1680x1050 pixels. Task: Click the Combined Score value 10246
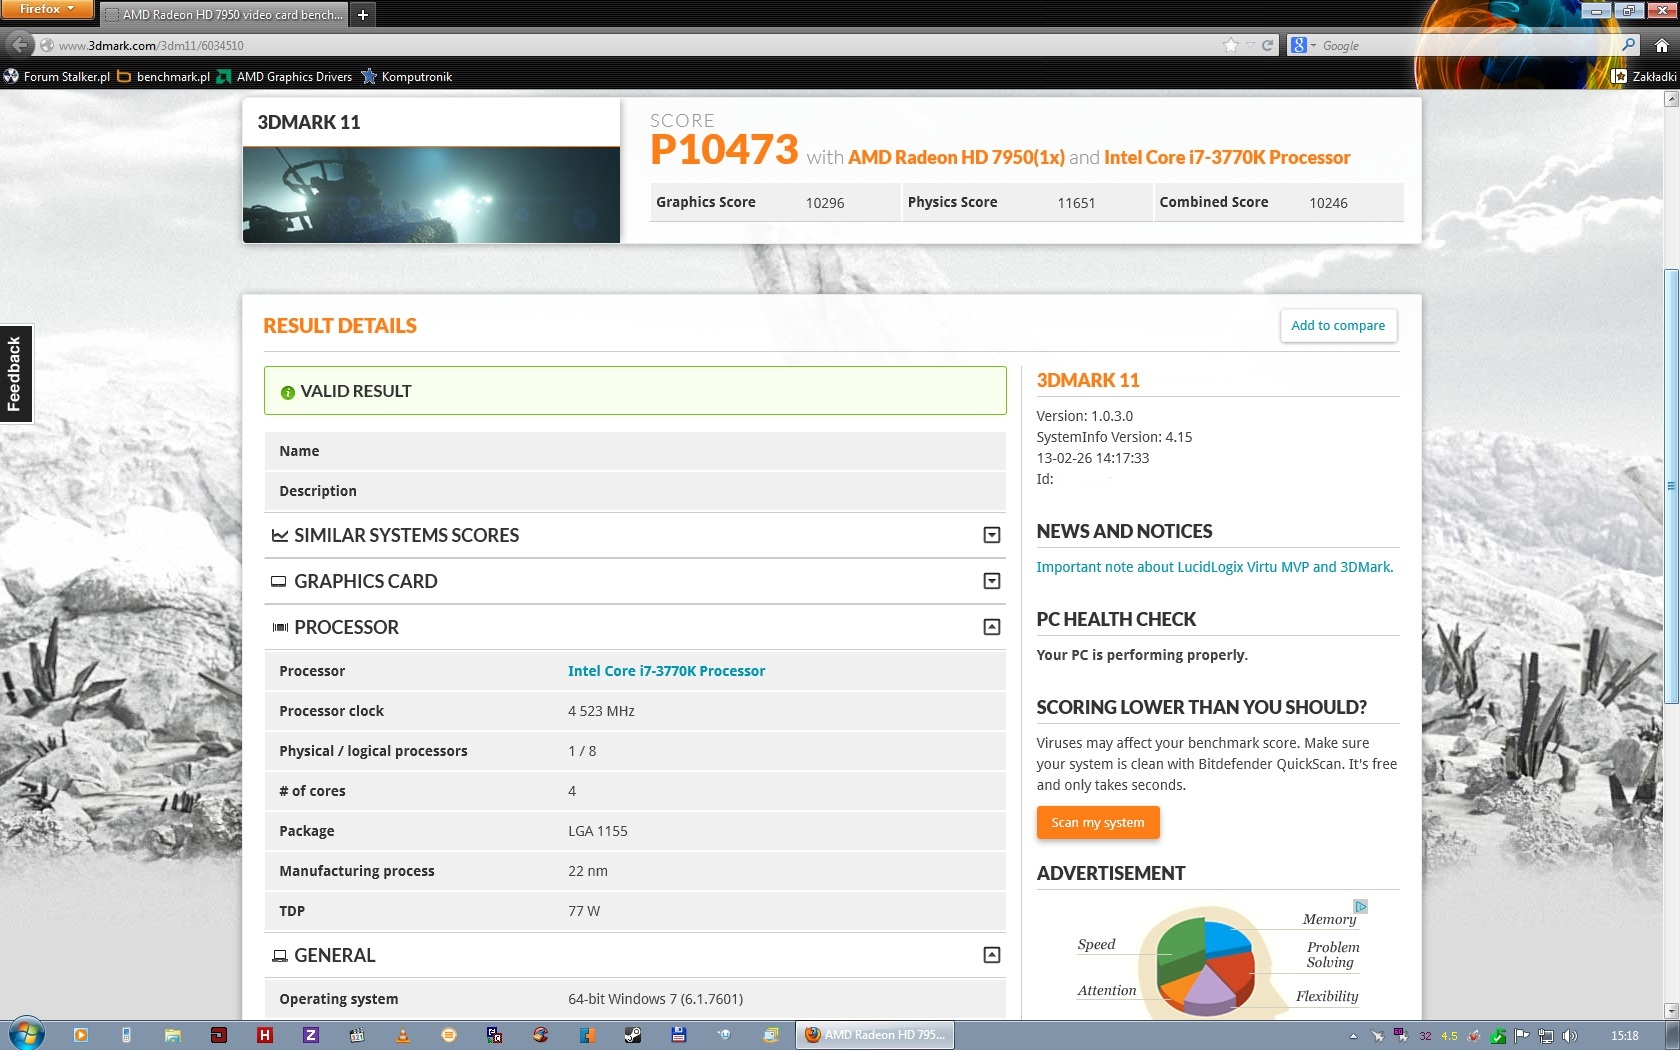click(x=1328, y=203)
